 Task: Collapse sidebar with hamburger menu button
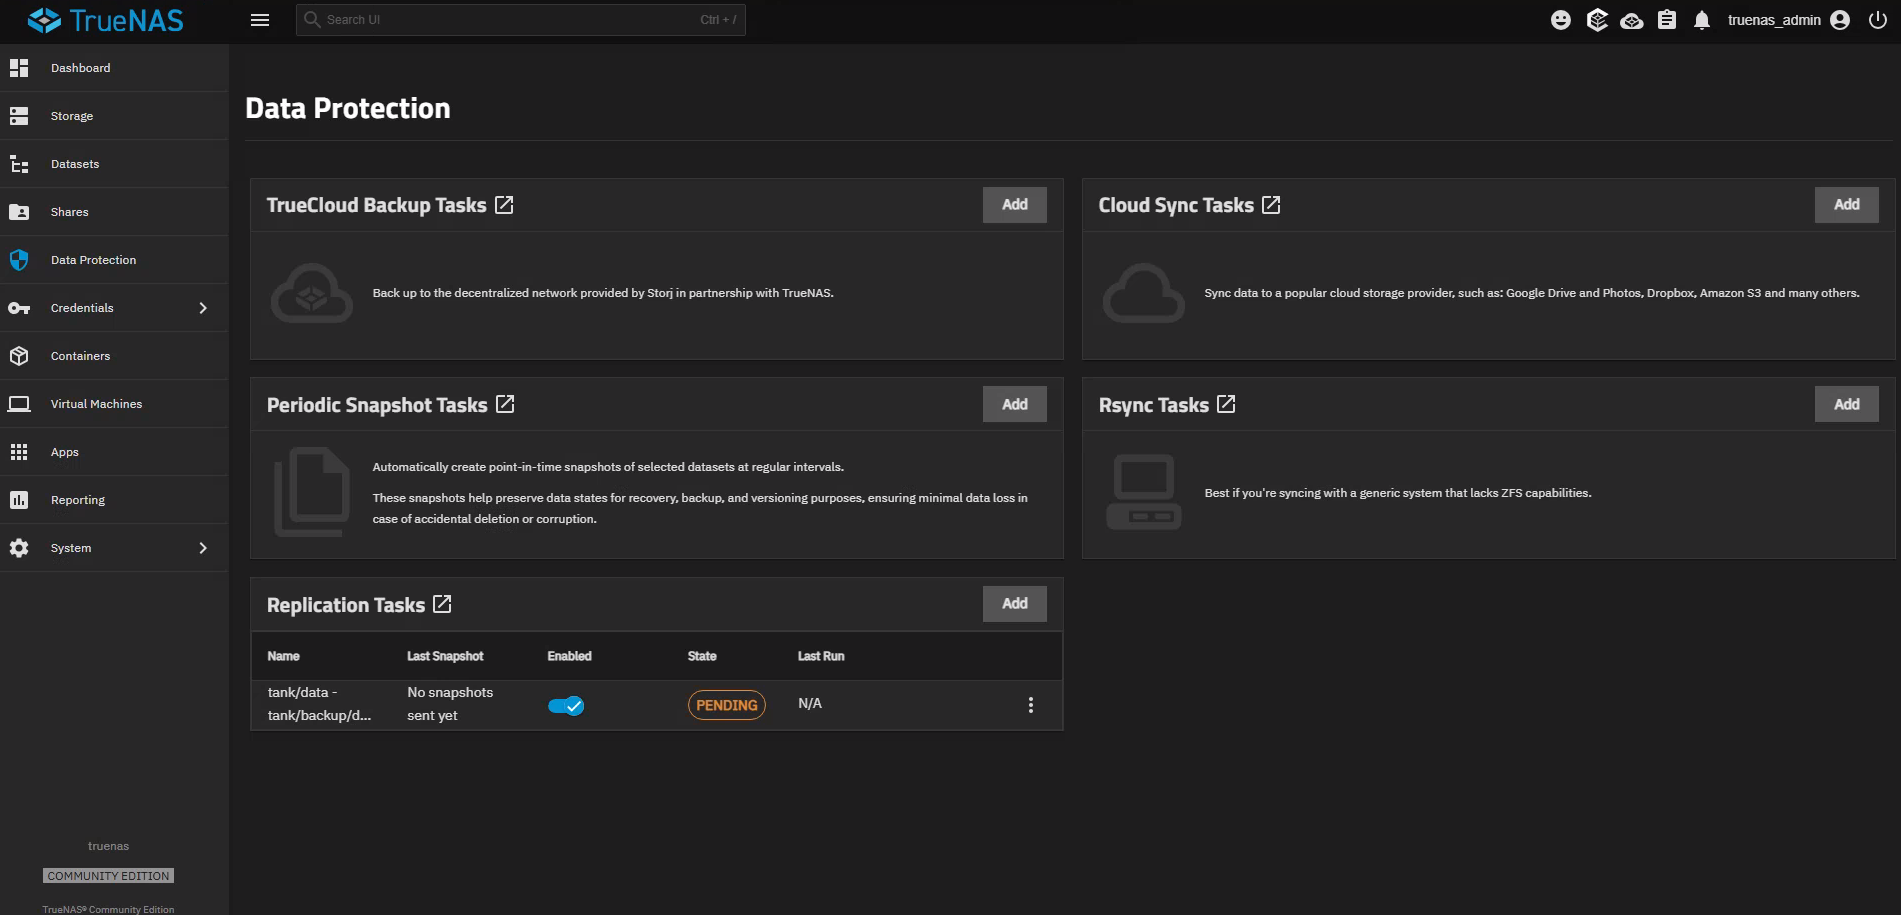pyautogui.click(x=260, y=20)
